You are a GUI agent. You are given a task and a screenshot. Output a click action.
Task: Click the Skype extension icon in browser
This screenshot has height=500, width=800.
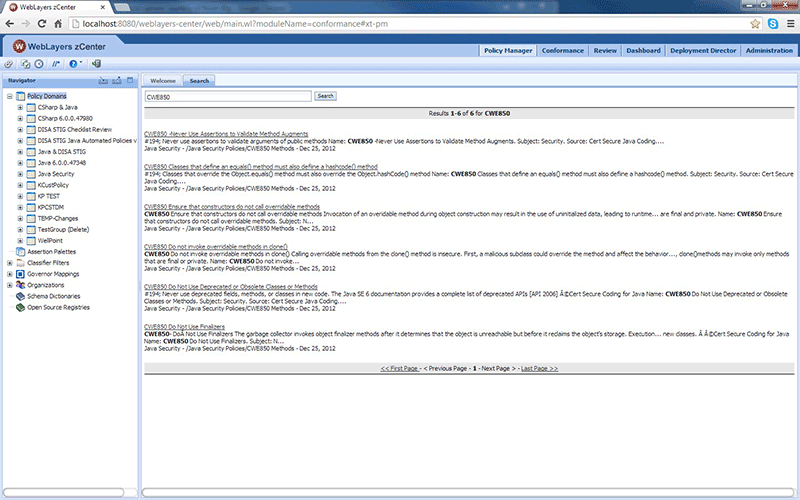click(773, 23)
